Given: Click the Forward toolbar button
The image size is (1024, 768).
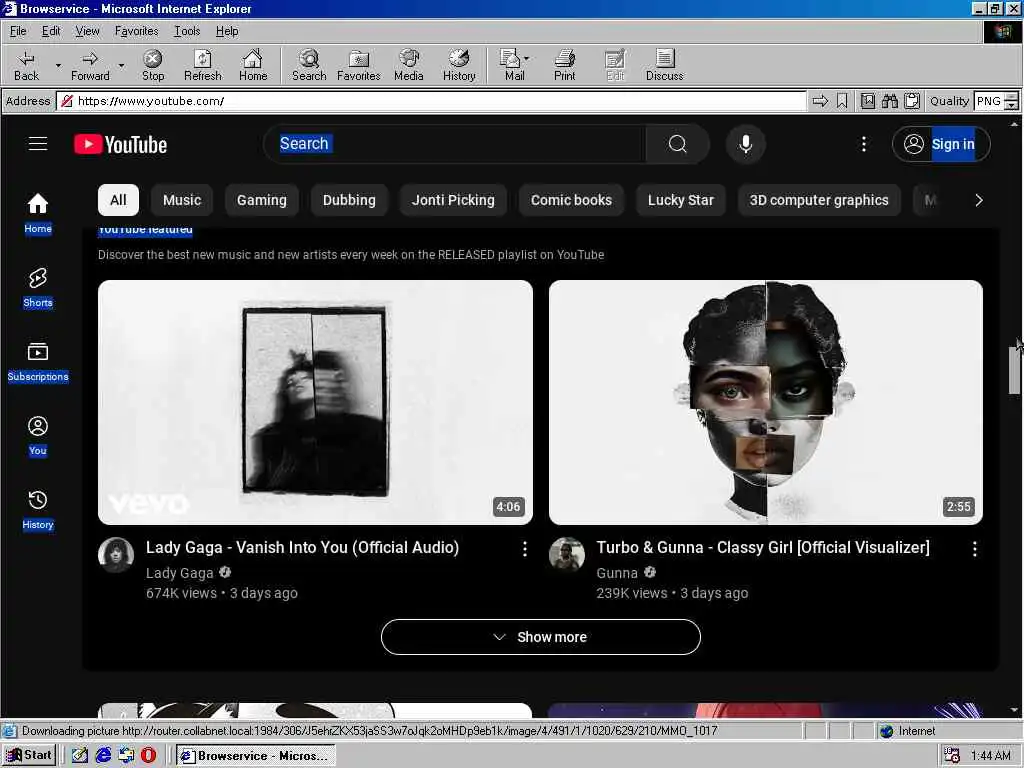Looking at the screenshot, I should pyautogui.click(x=90, y=65).
